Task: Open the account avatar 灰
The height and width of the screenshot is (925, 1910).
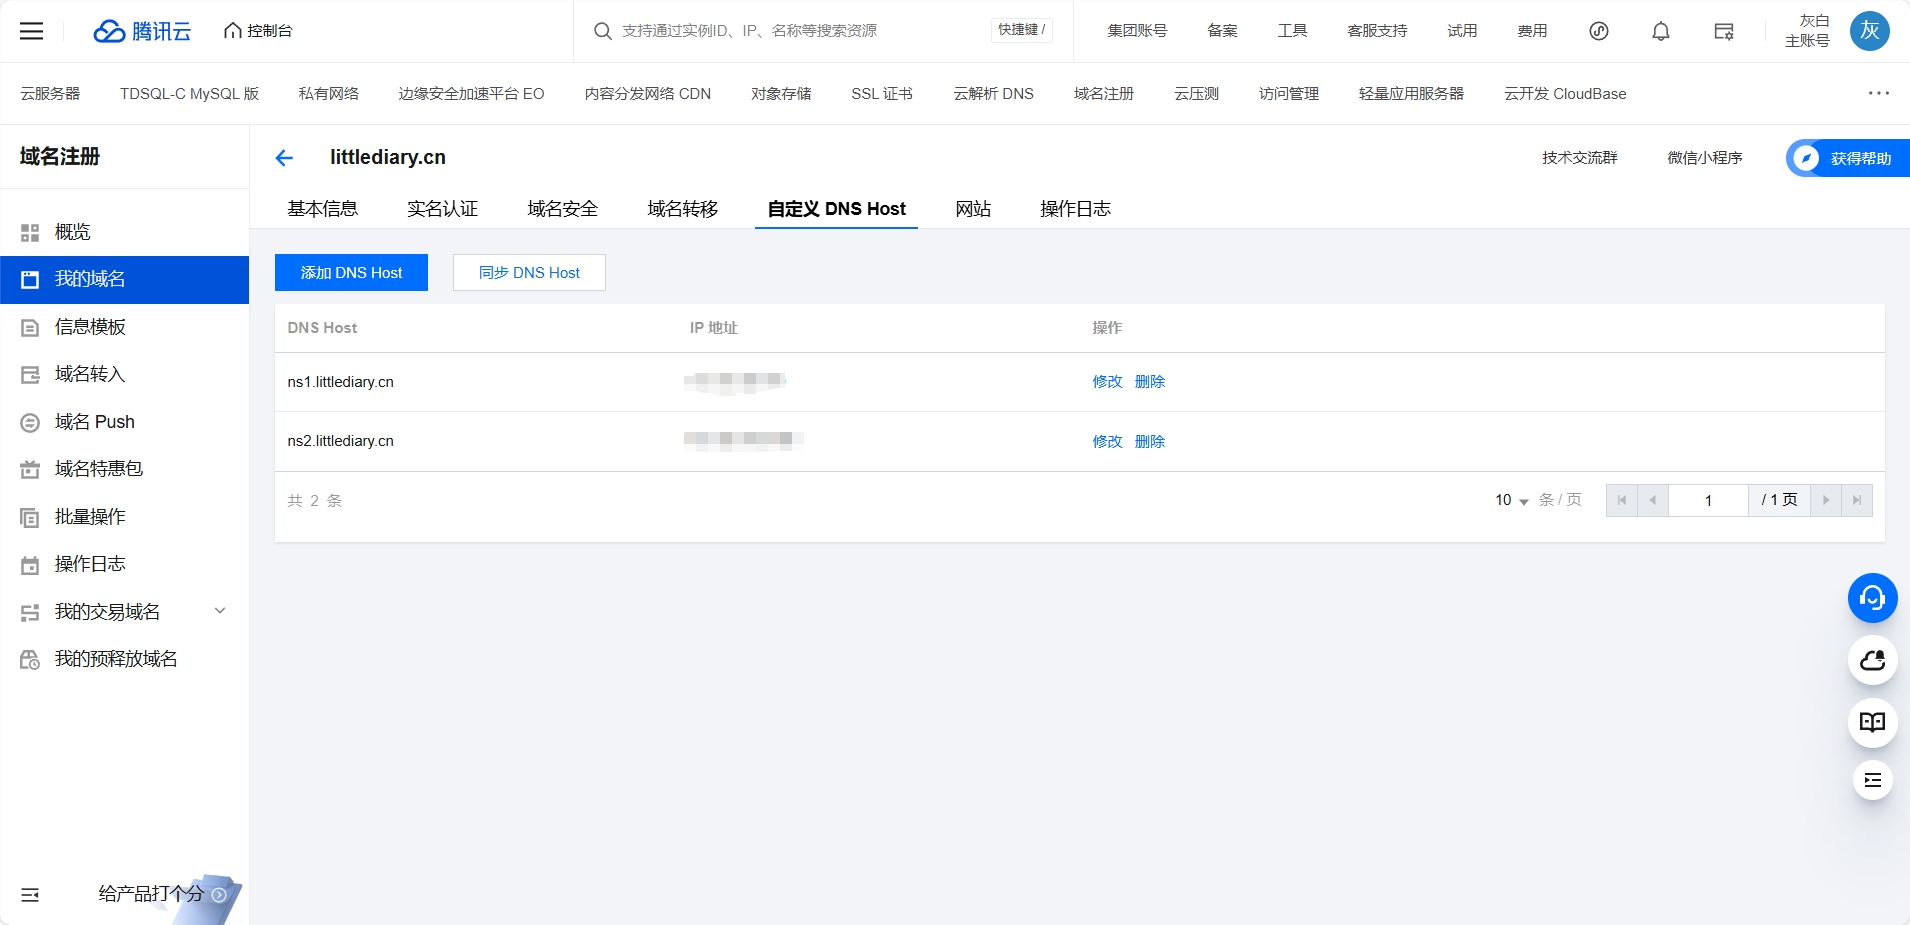Action: [1870, 31]
